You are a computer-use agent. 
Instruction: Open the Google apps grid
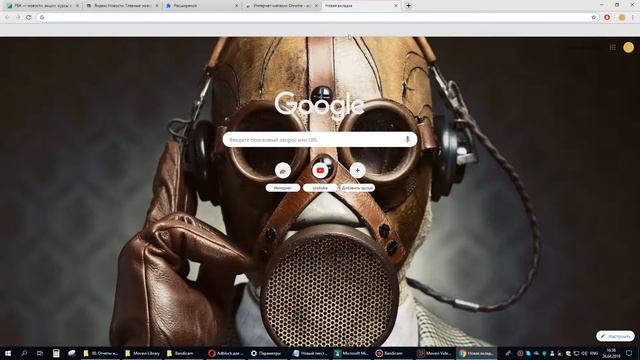613,47
